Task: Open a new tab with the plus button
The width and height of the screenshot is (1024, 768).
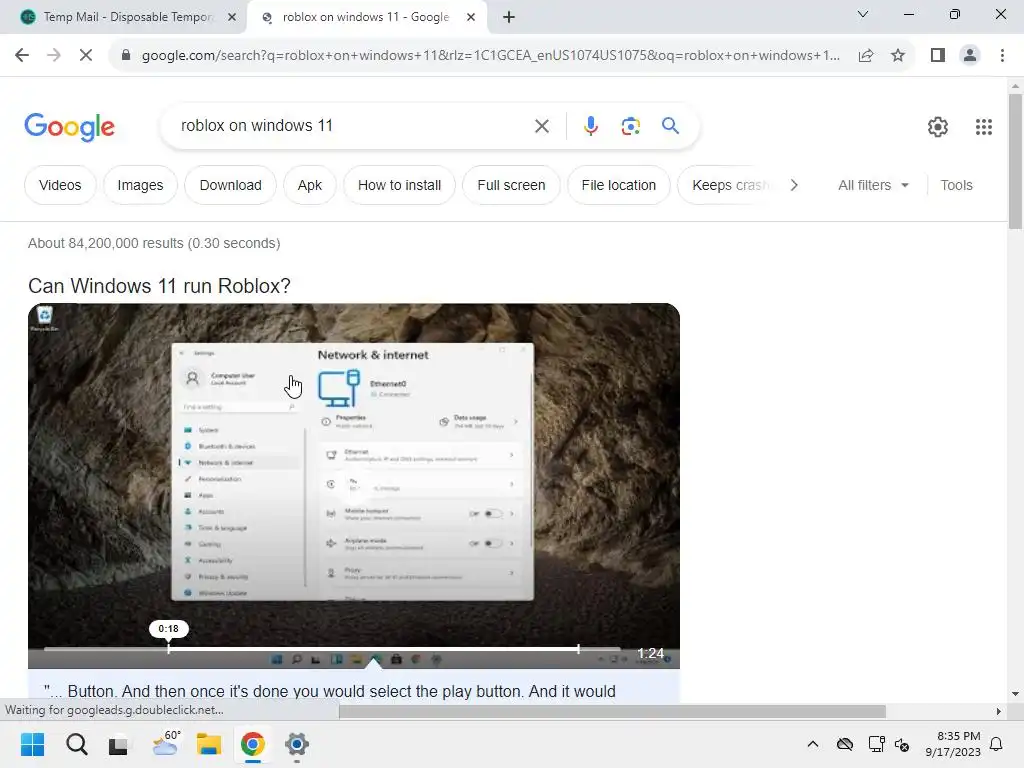Action: tap(509, 17)
